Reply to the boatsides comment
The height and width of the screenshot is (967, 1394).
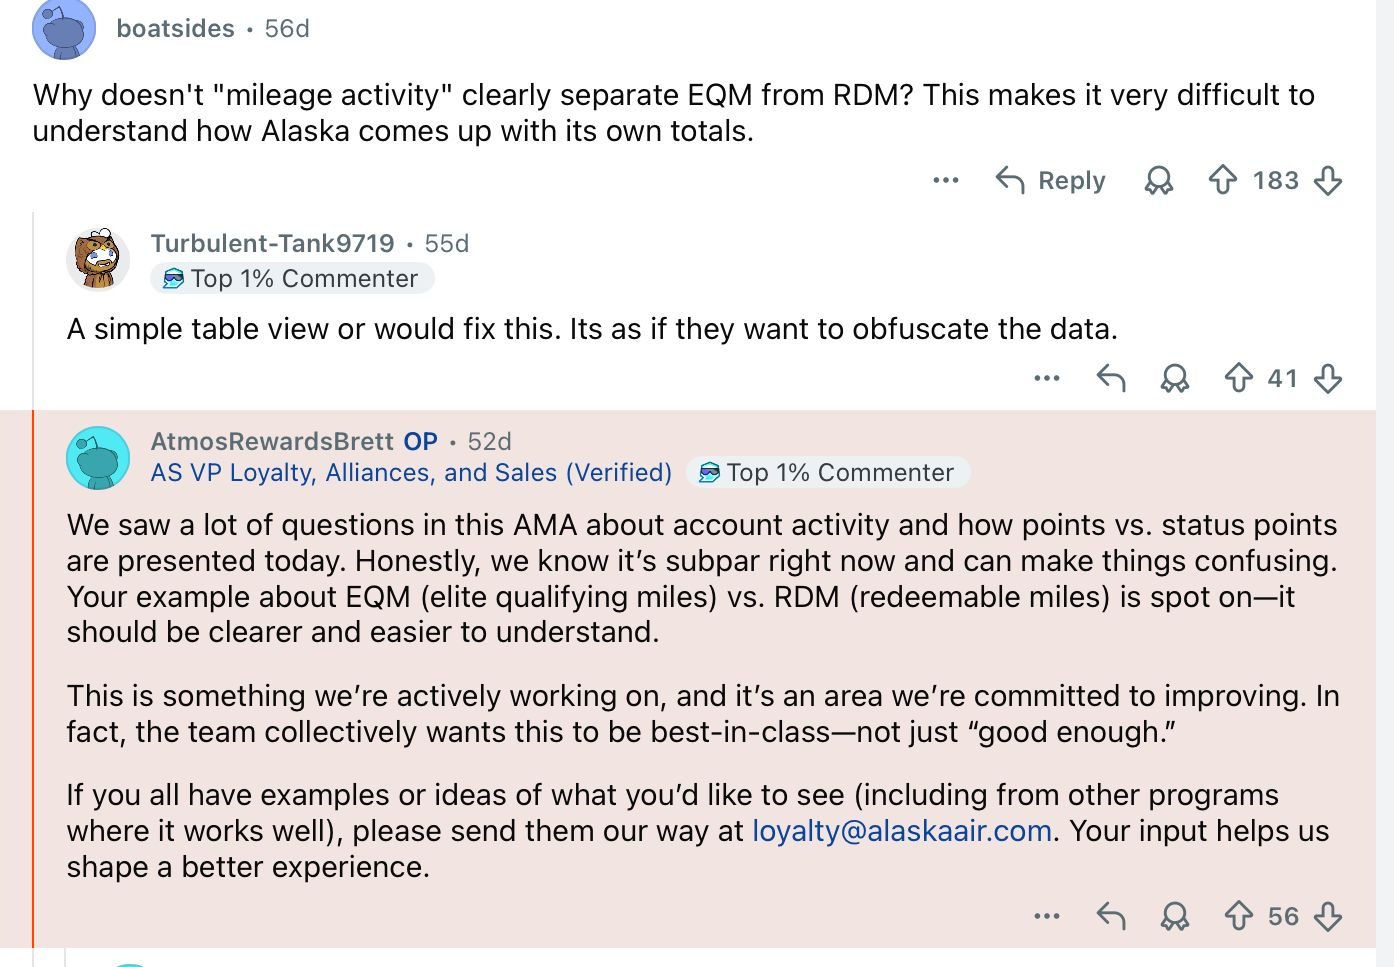pyautogui.click(x=1051, y=180)
